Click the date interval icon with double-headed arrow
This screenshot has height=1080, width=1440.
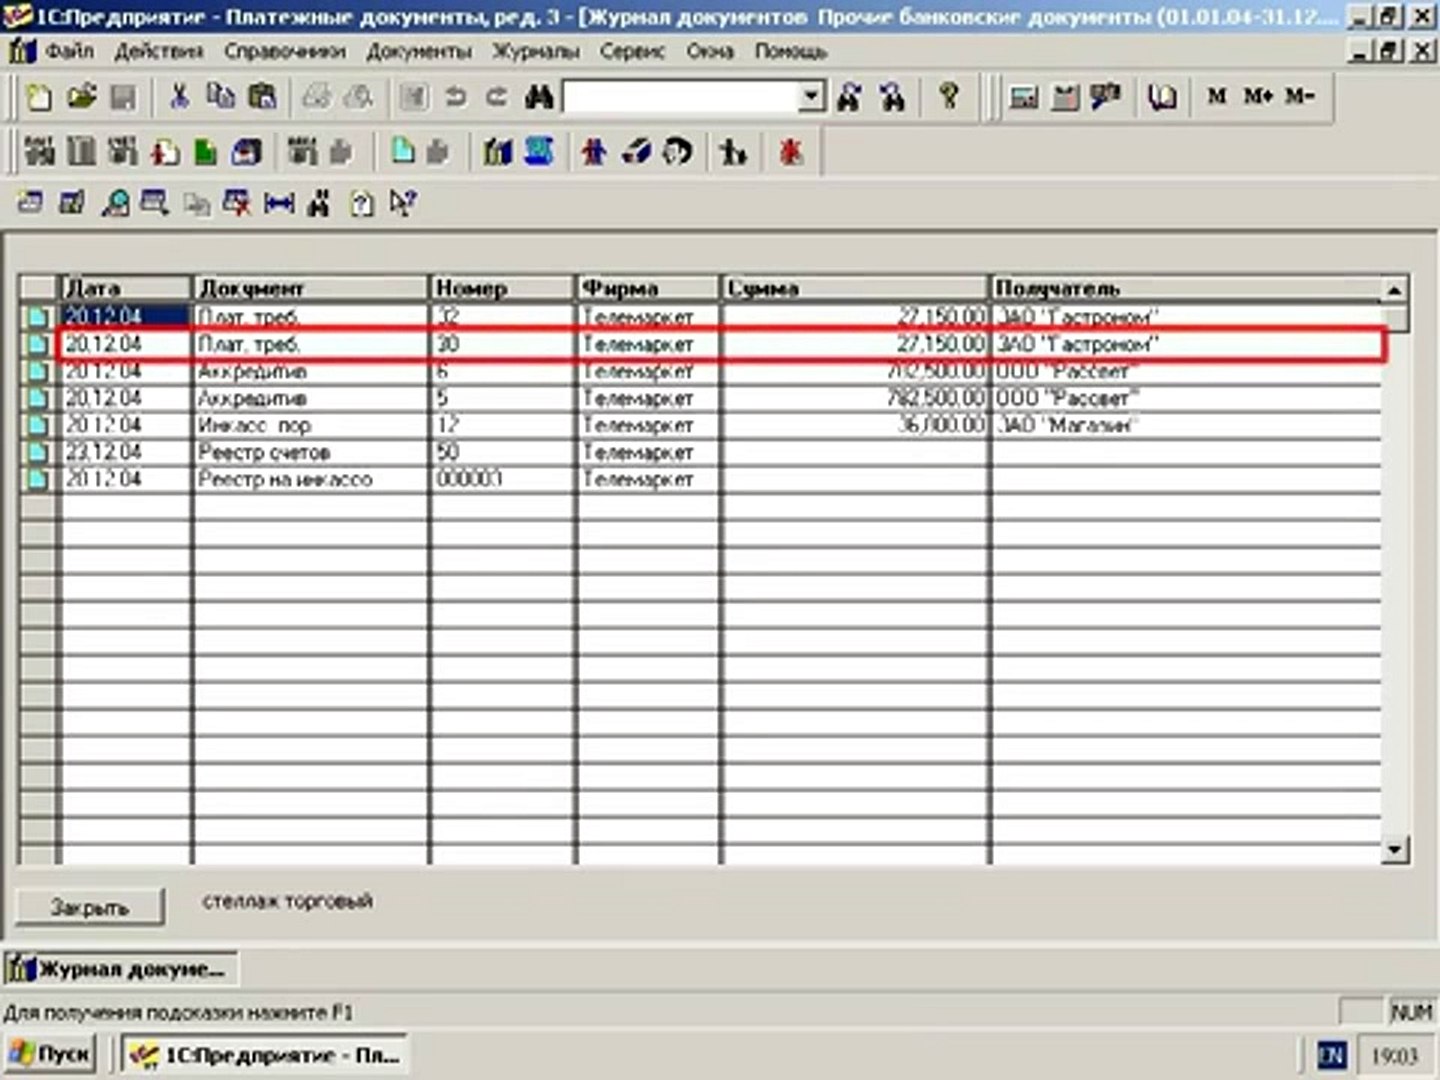pyautogui.click(x=279, y=204)
